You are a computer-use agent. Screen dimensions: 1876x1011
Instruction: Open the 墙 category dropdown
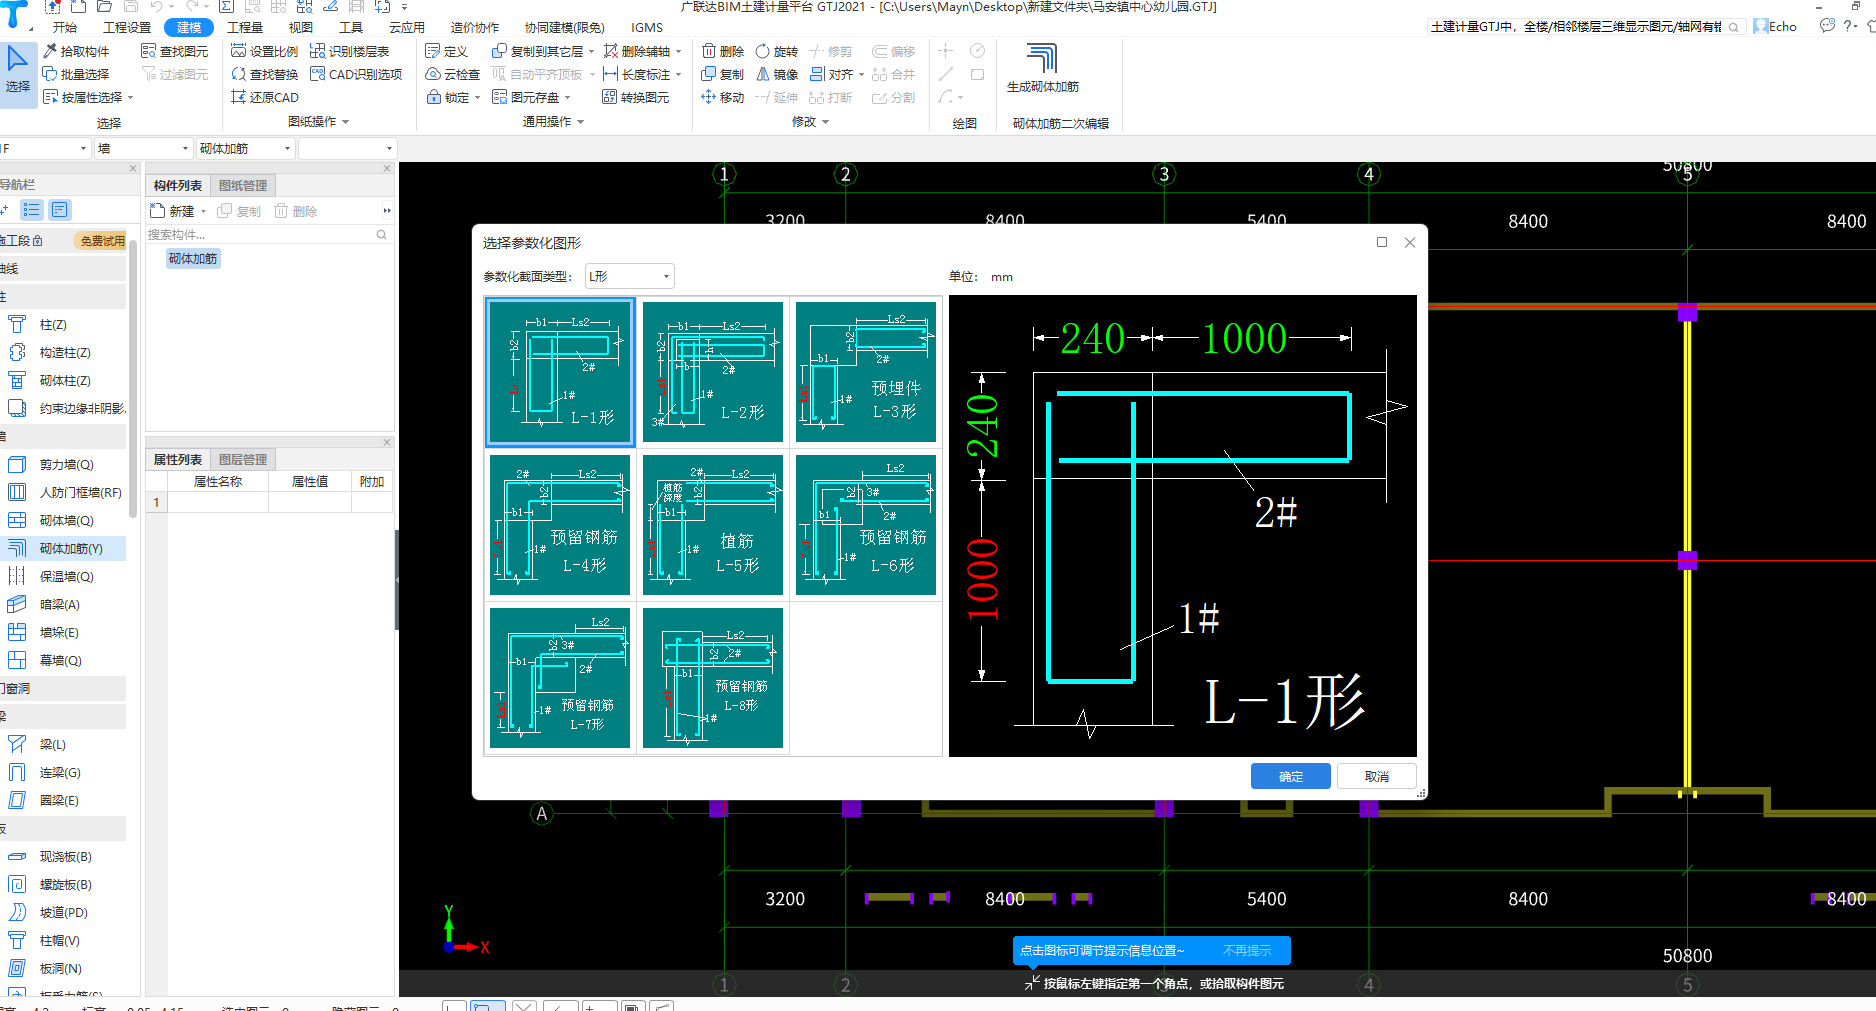click(x=143, y=148)
